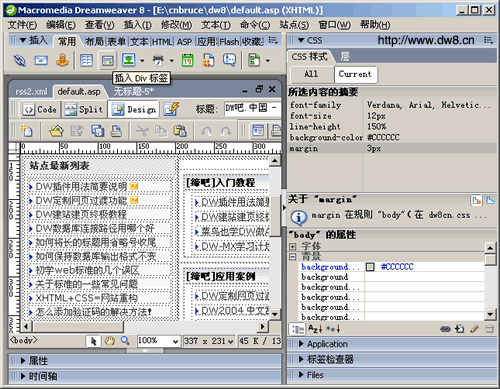Switch to the 无标题-5* document tab
This screenshot has width=500, height=389.
133,91
